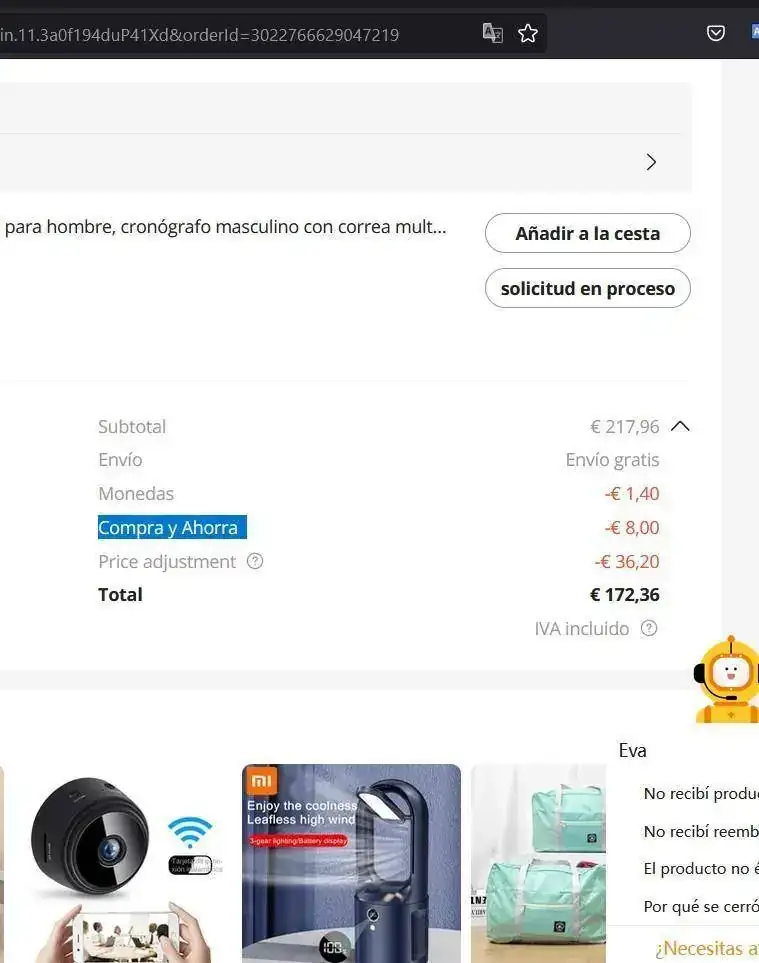Open the turquoise travel bag product thumbnail
This screenshot has height=963, width=759.
(x=538, y=863)
